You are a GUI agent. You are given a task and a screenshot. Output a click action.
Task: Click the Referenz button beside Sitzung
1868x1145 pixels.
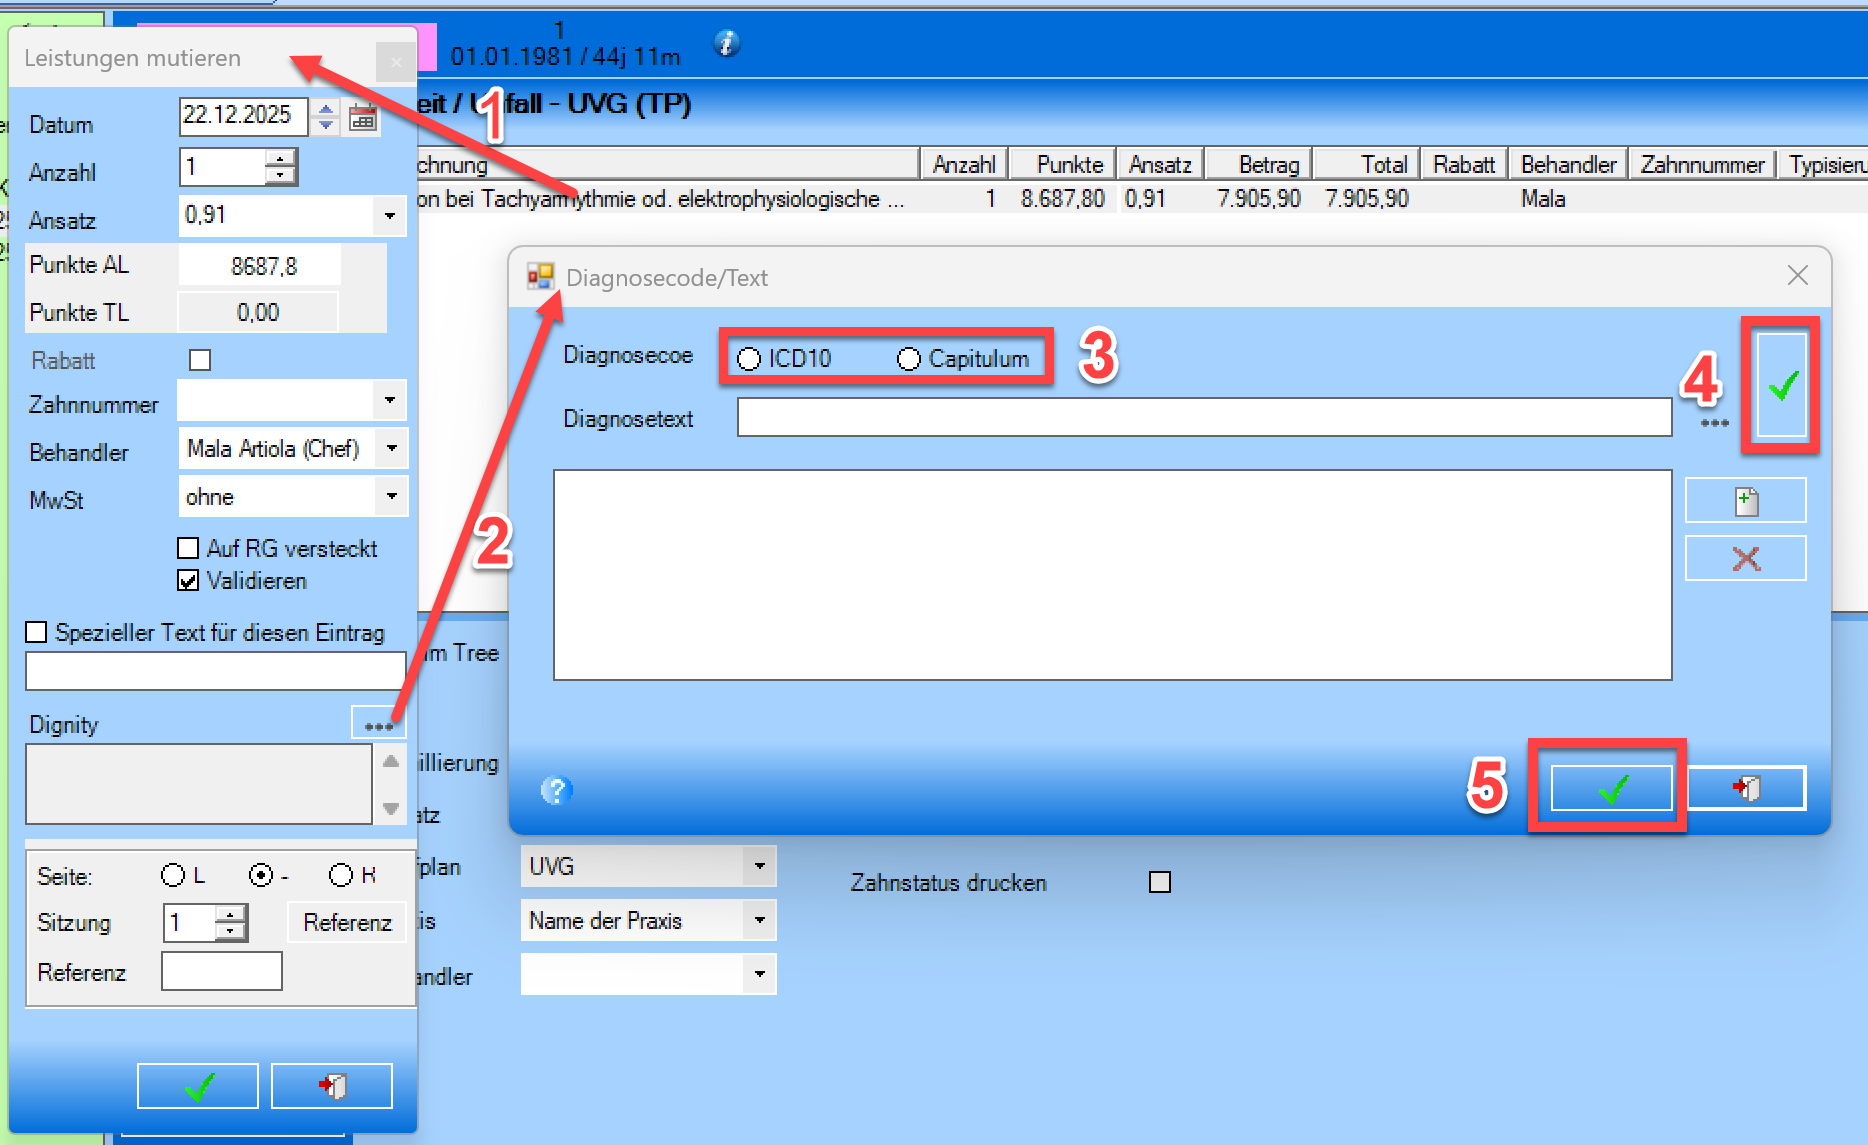coord(347,922)
